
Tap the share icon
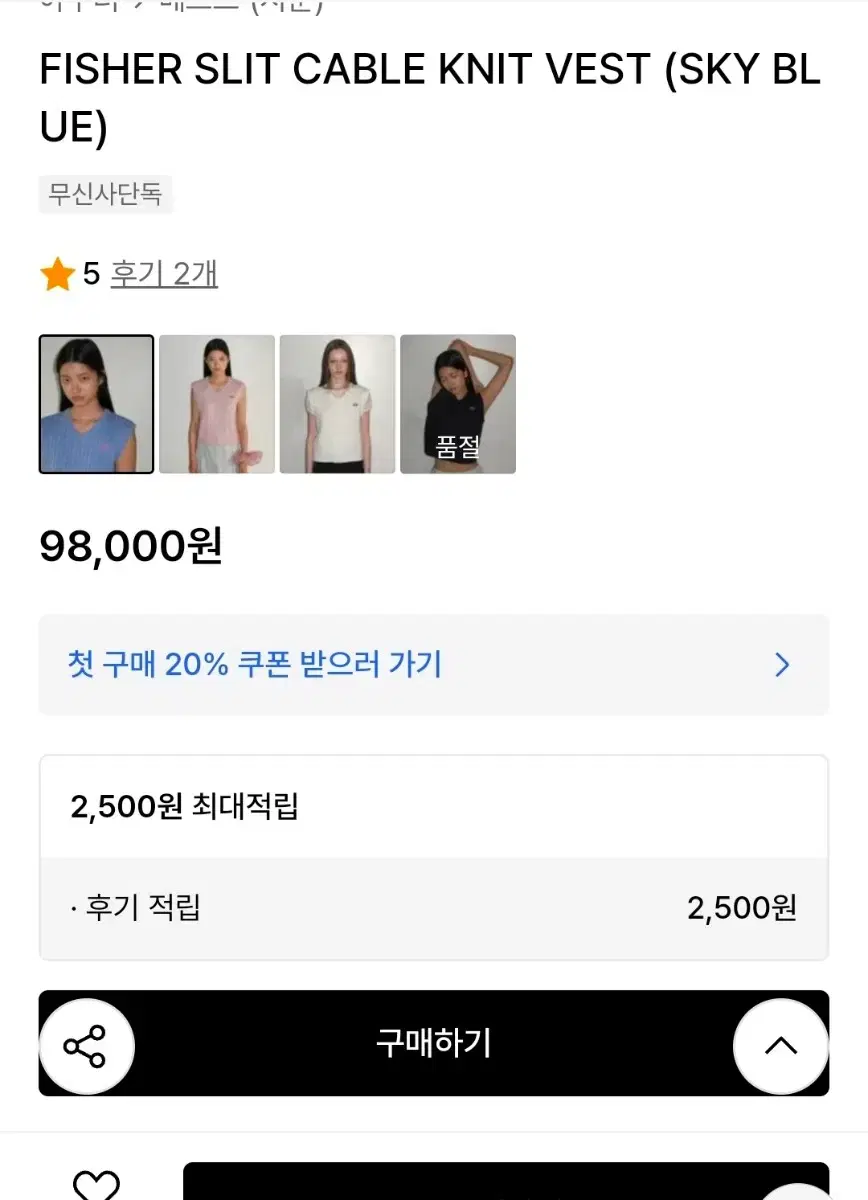[x=86, y=1046]
